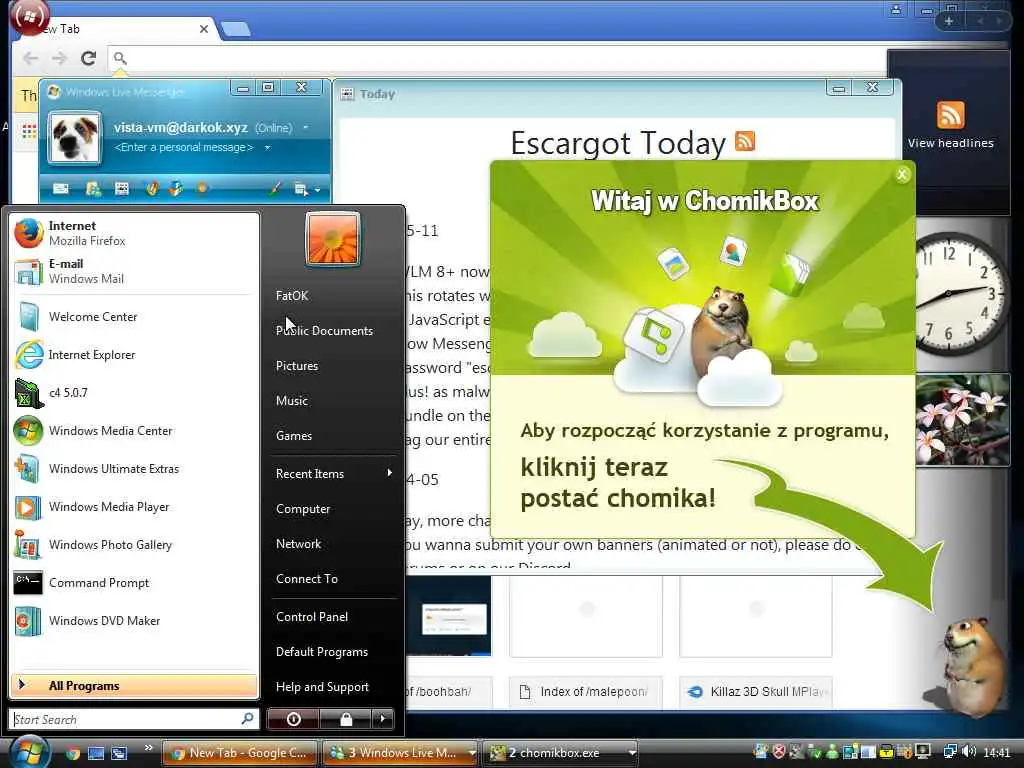Click Chrome quick launch icon in taskbar
The width and height of the screenshot is (1024, 768).
tap(73, 753)
